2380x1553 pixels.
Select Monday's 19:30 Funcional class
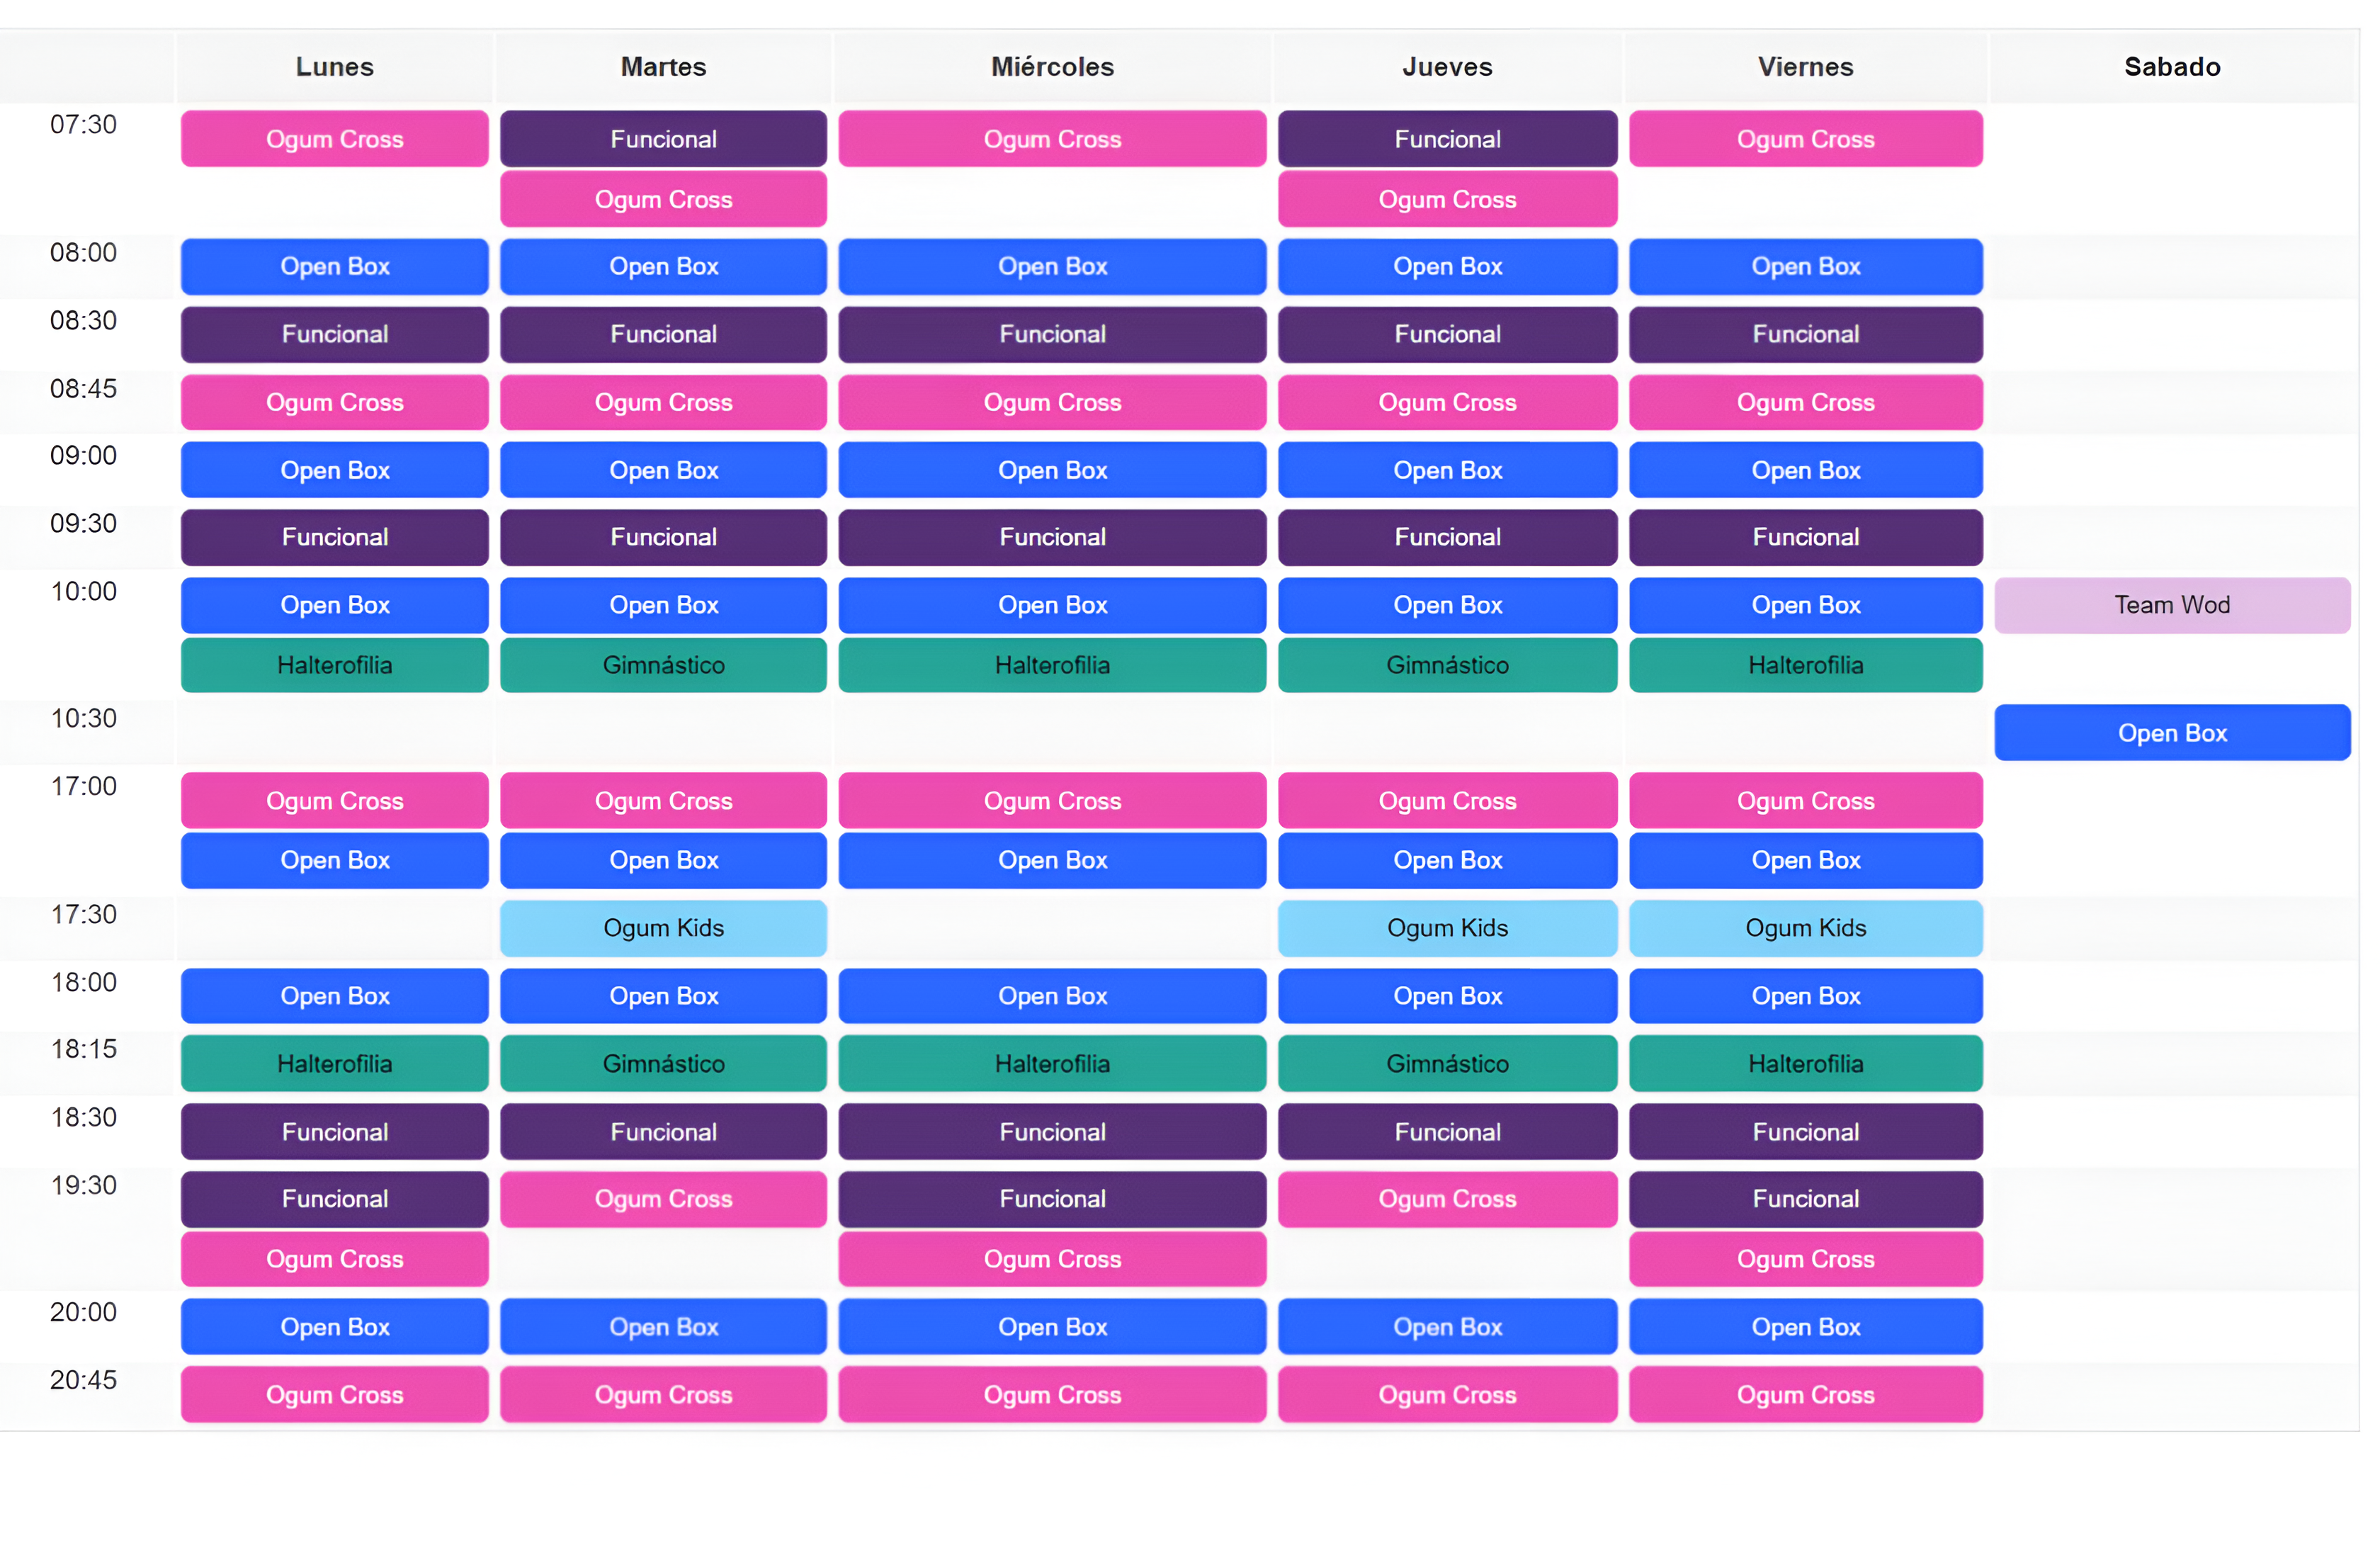pyautogui.click(x=334, y=1199)
